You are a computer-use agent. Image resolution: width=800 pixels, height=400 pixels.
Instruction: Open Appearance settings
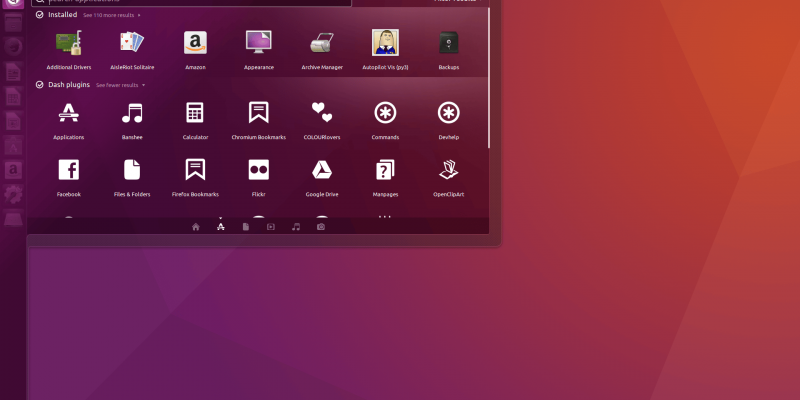[259, 50]
